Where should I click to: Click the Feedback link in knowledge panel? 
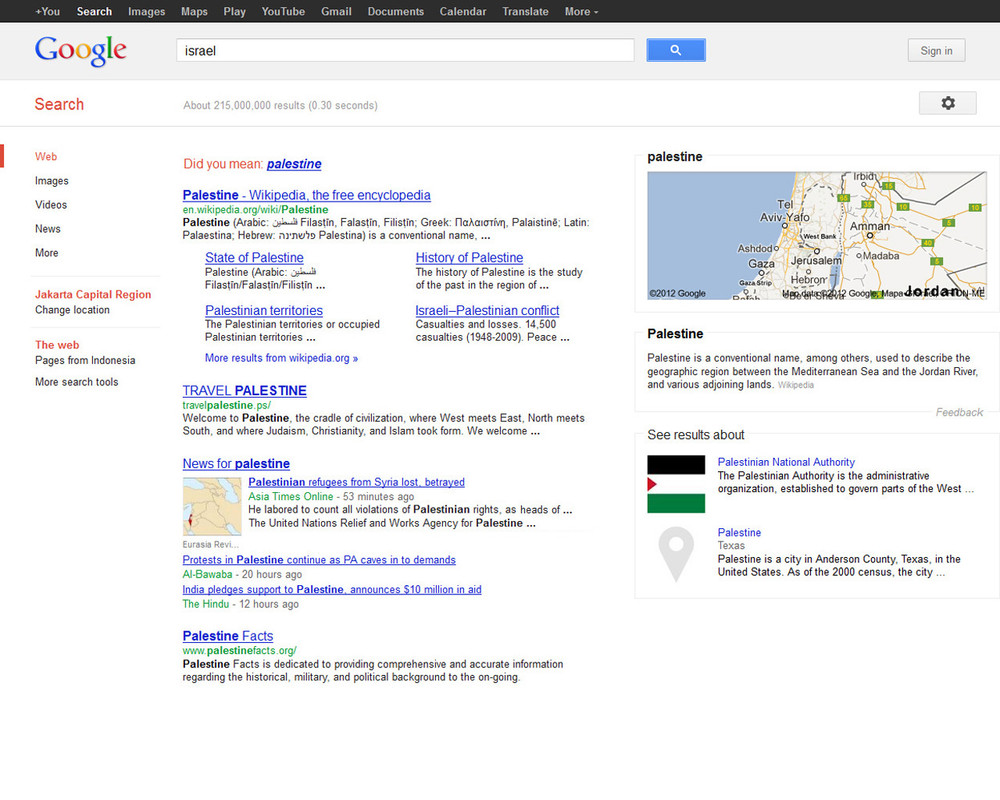pyautogui.click(x=959, y=412)
